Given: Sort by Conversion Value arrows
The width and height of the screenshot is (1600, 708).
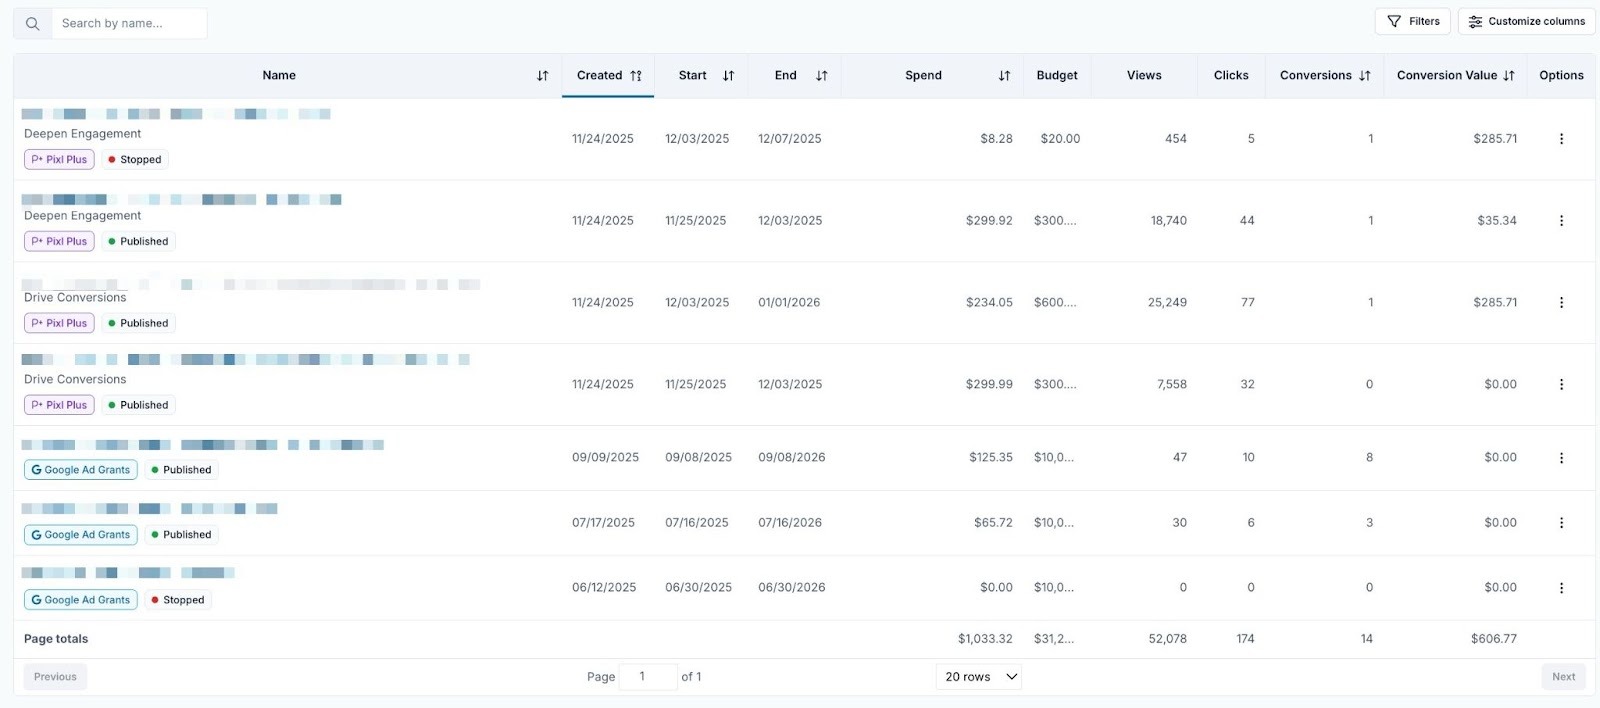Looking at the screenshot, I should [x=1509, y=76].
